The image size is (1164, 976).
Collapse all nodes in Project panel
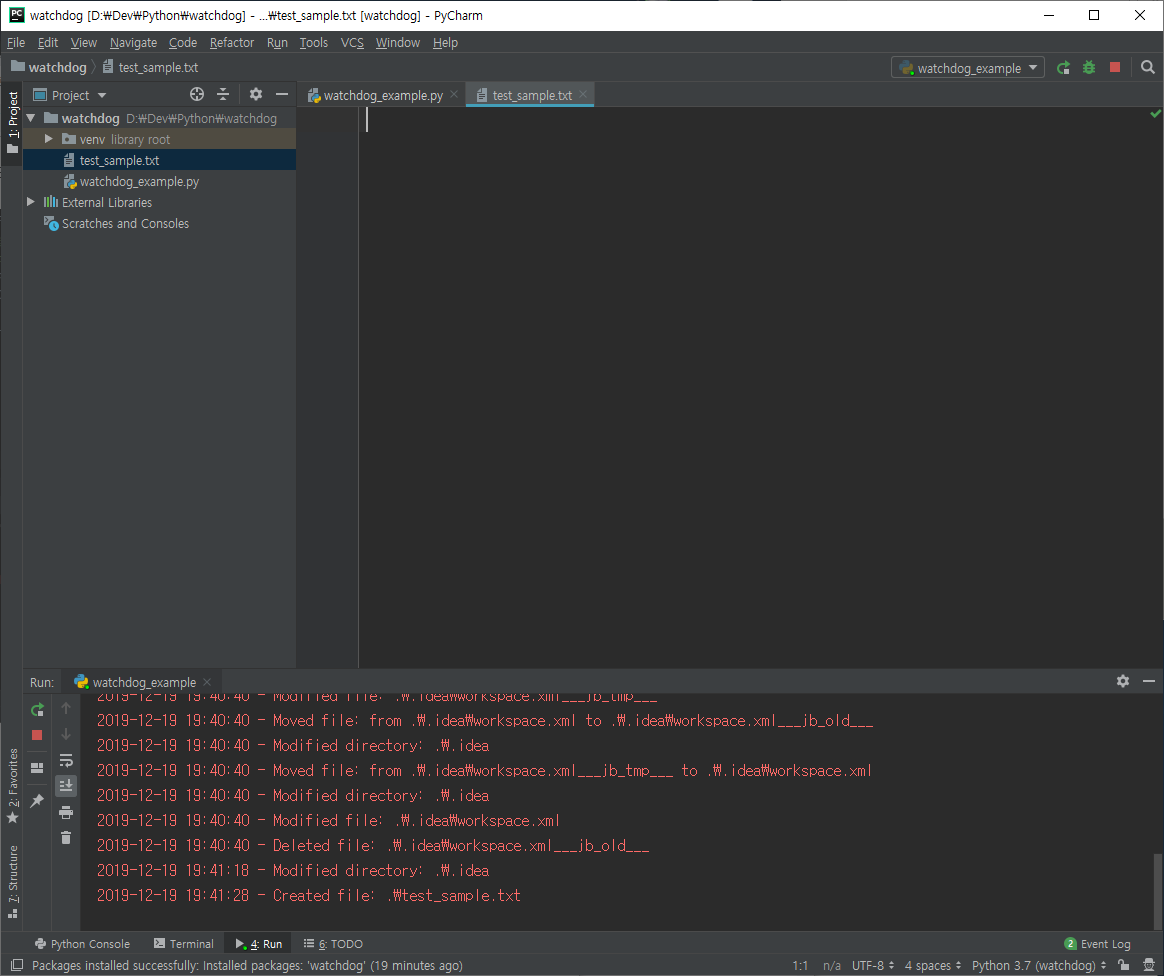click(x=223, y=94)
